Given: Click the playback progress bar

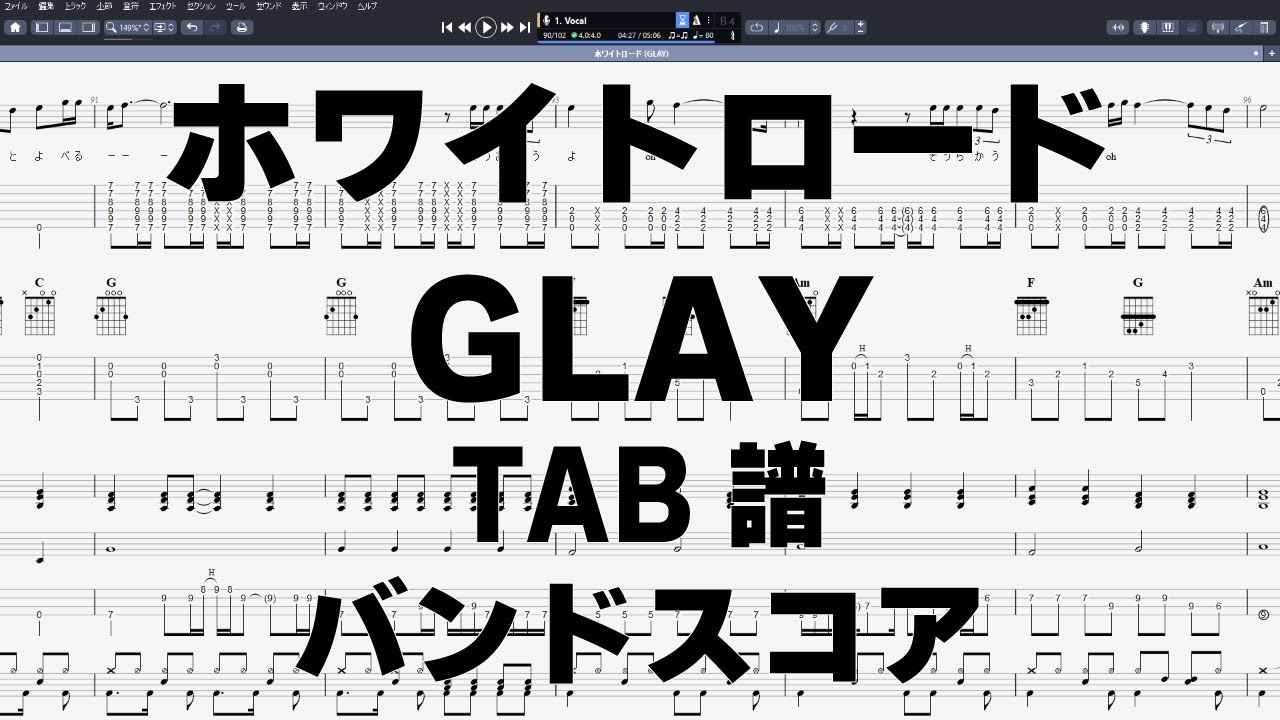Looking at the screenshot, I should (x=627, y=42).
